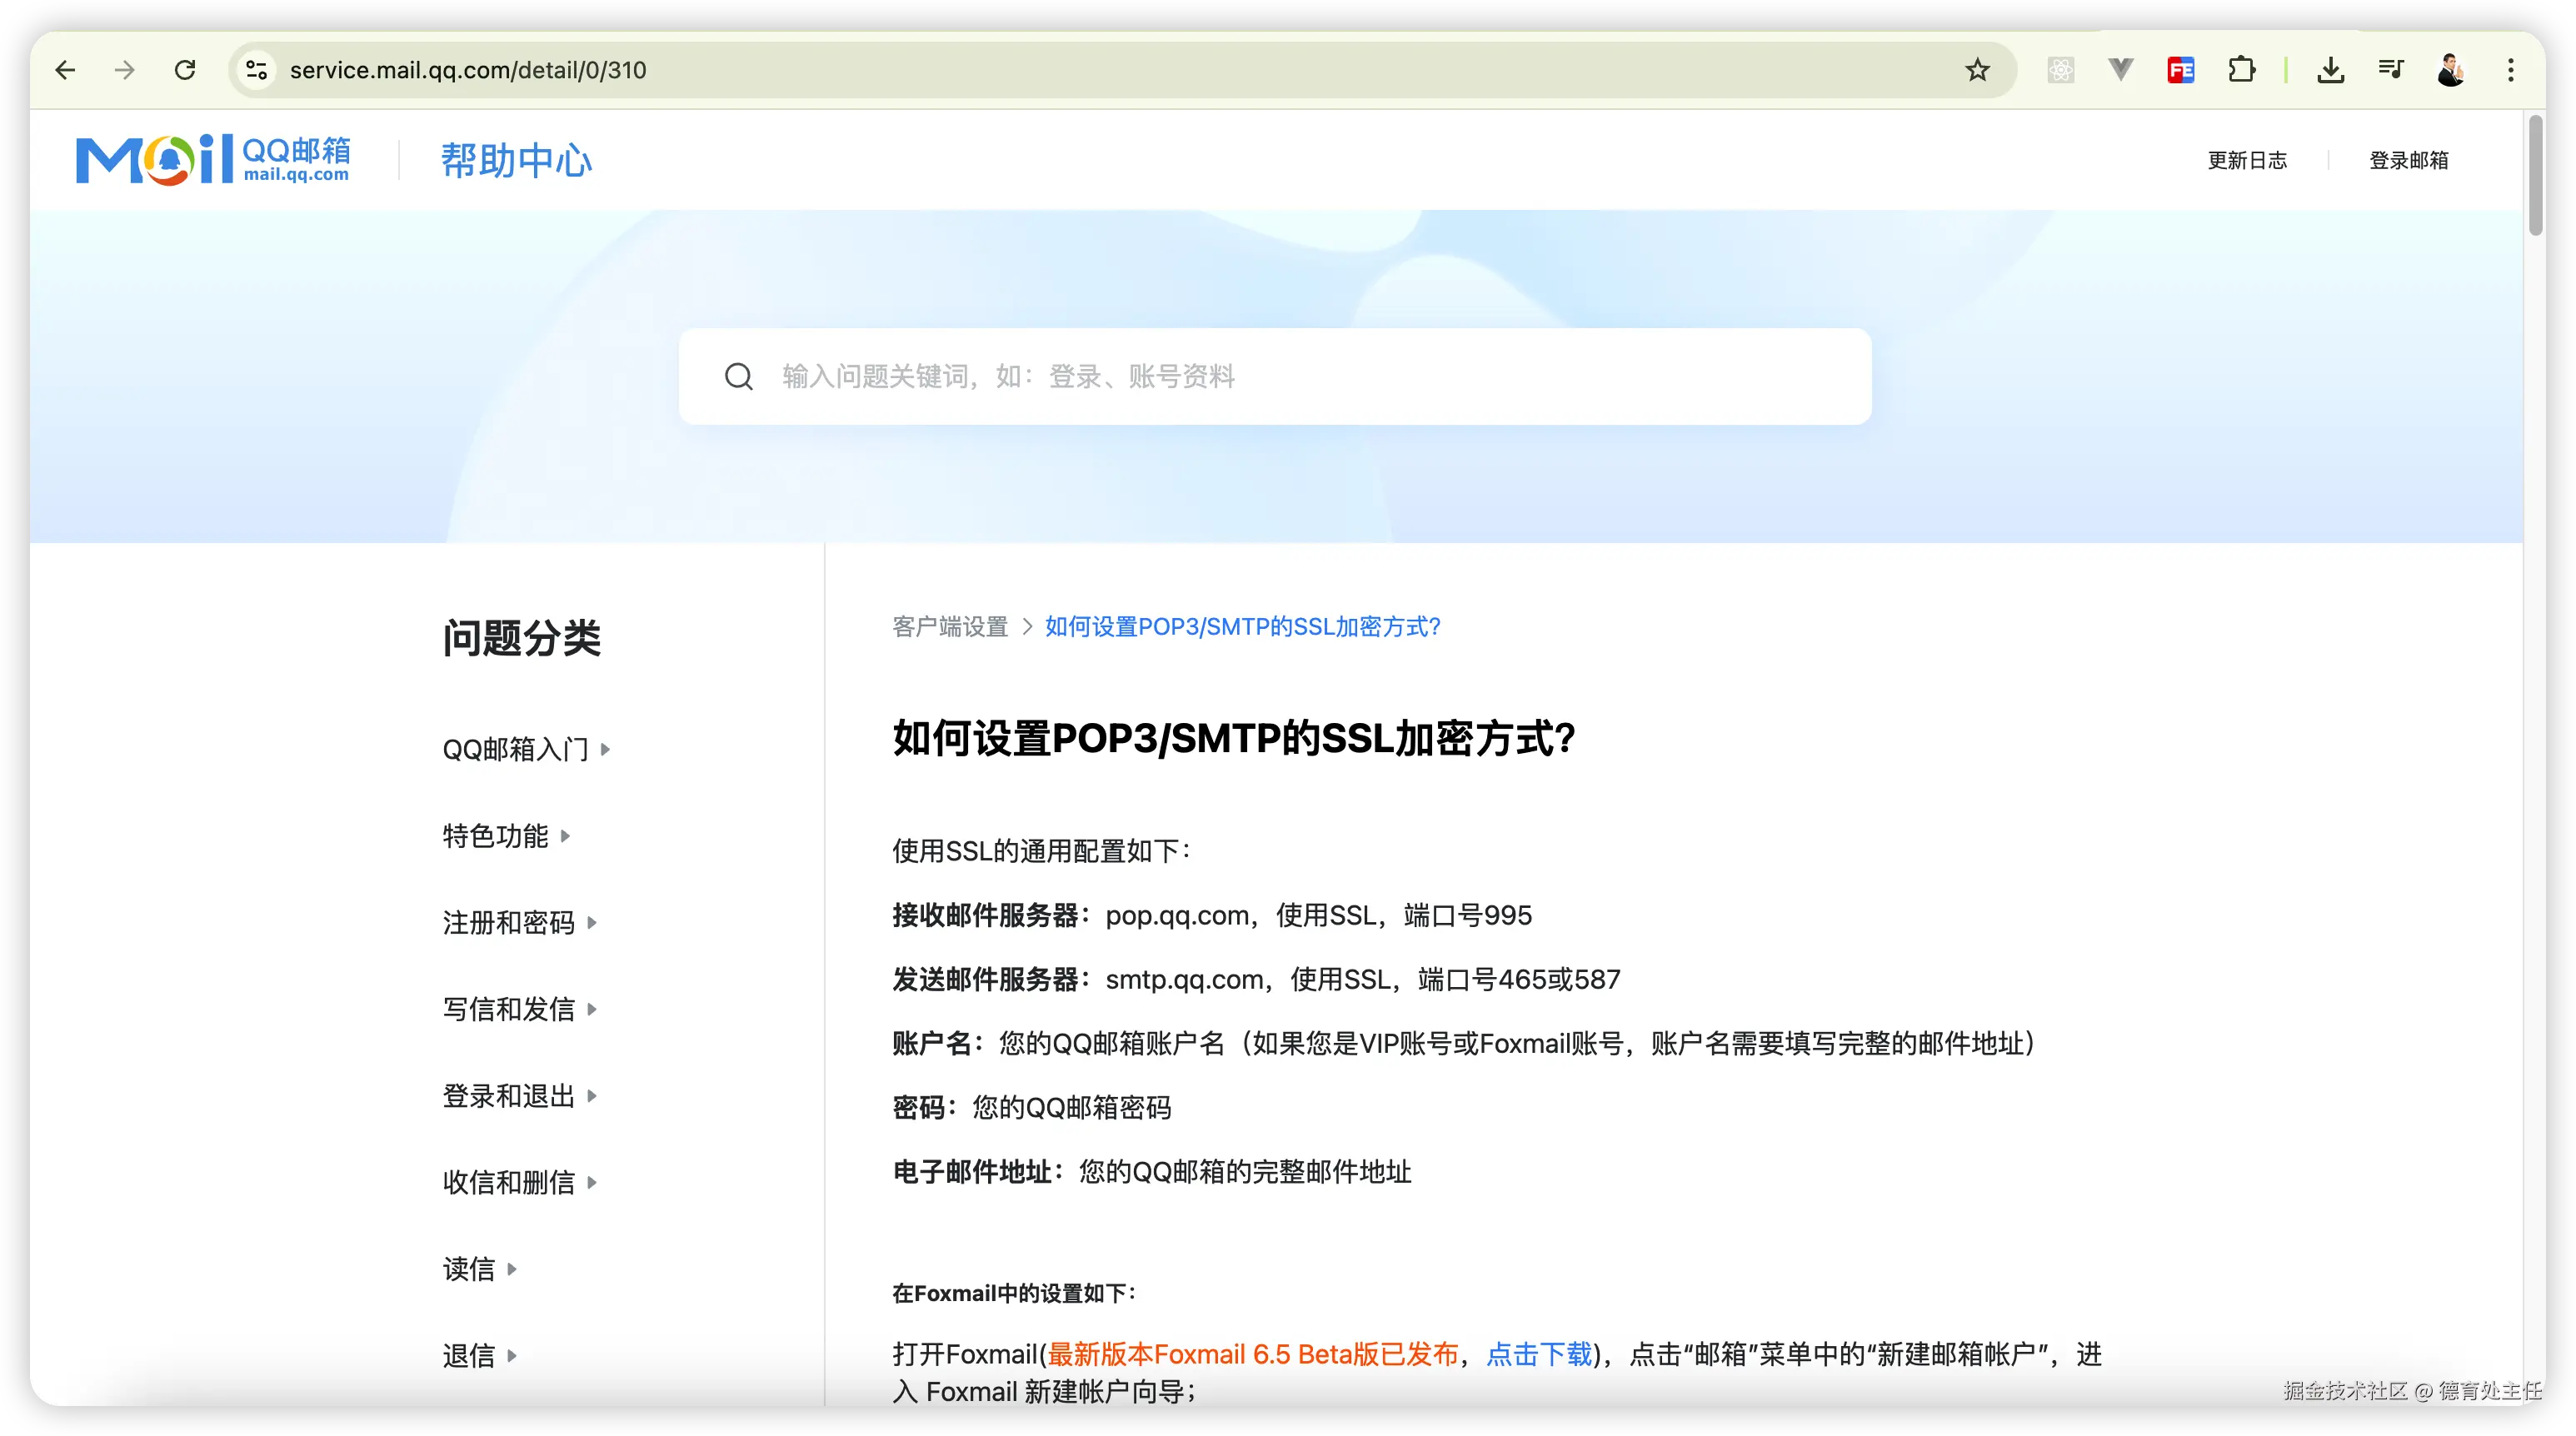Click the browser back arrow
2576x1436 pixels.
click(x=66, y=70)
